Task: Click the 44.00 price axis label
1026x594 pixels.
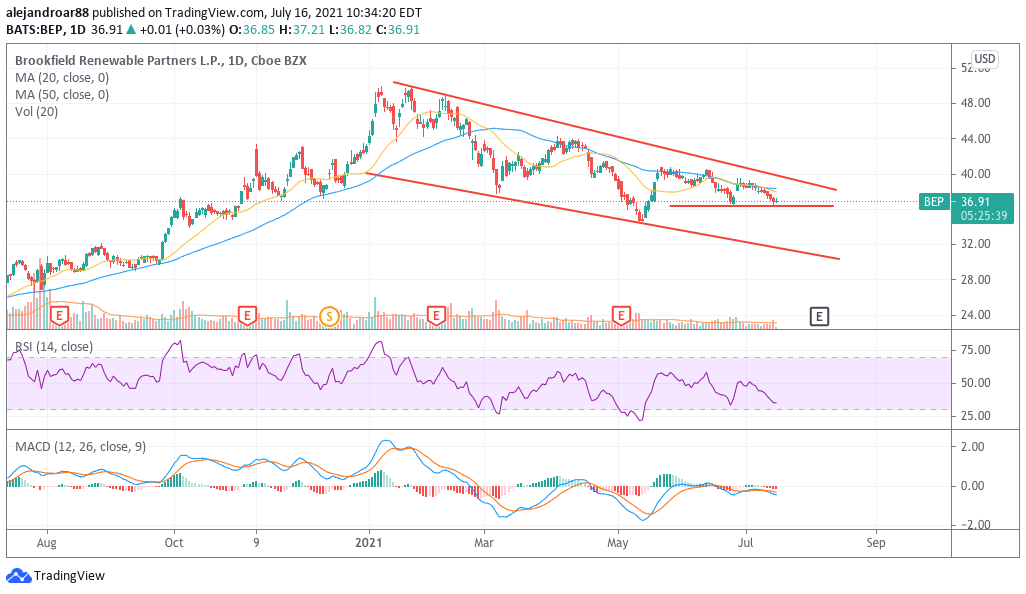Action: coord(976,139)
